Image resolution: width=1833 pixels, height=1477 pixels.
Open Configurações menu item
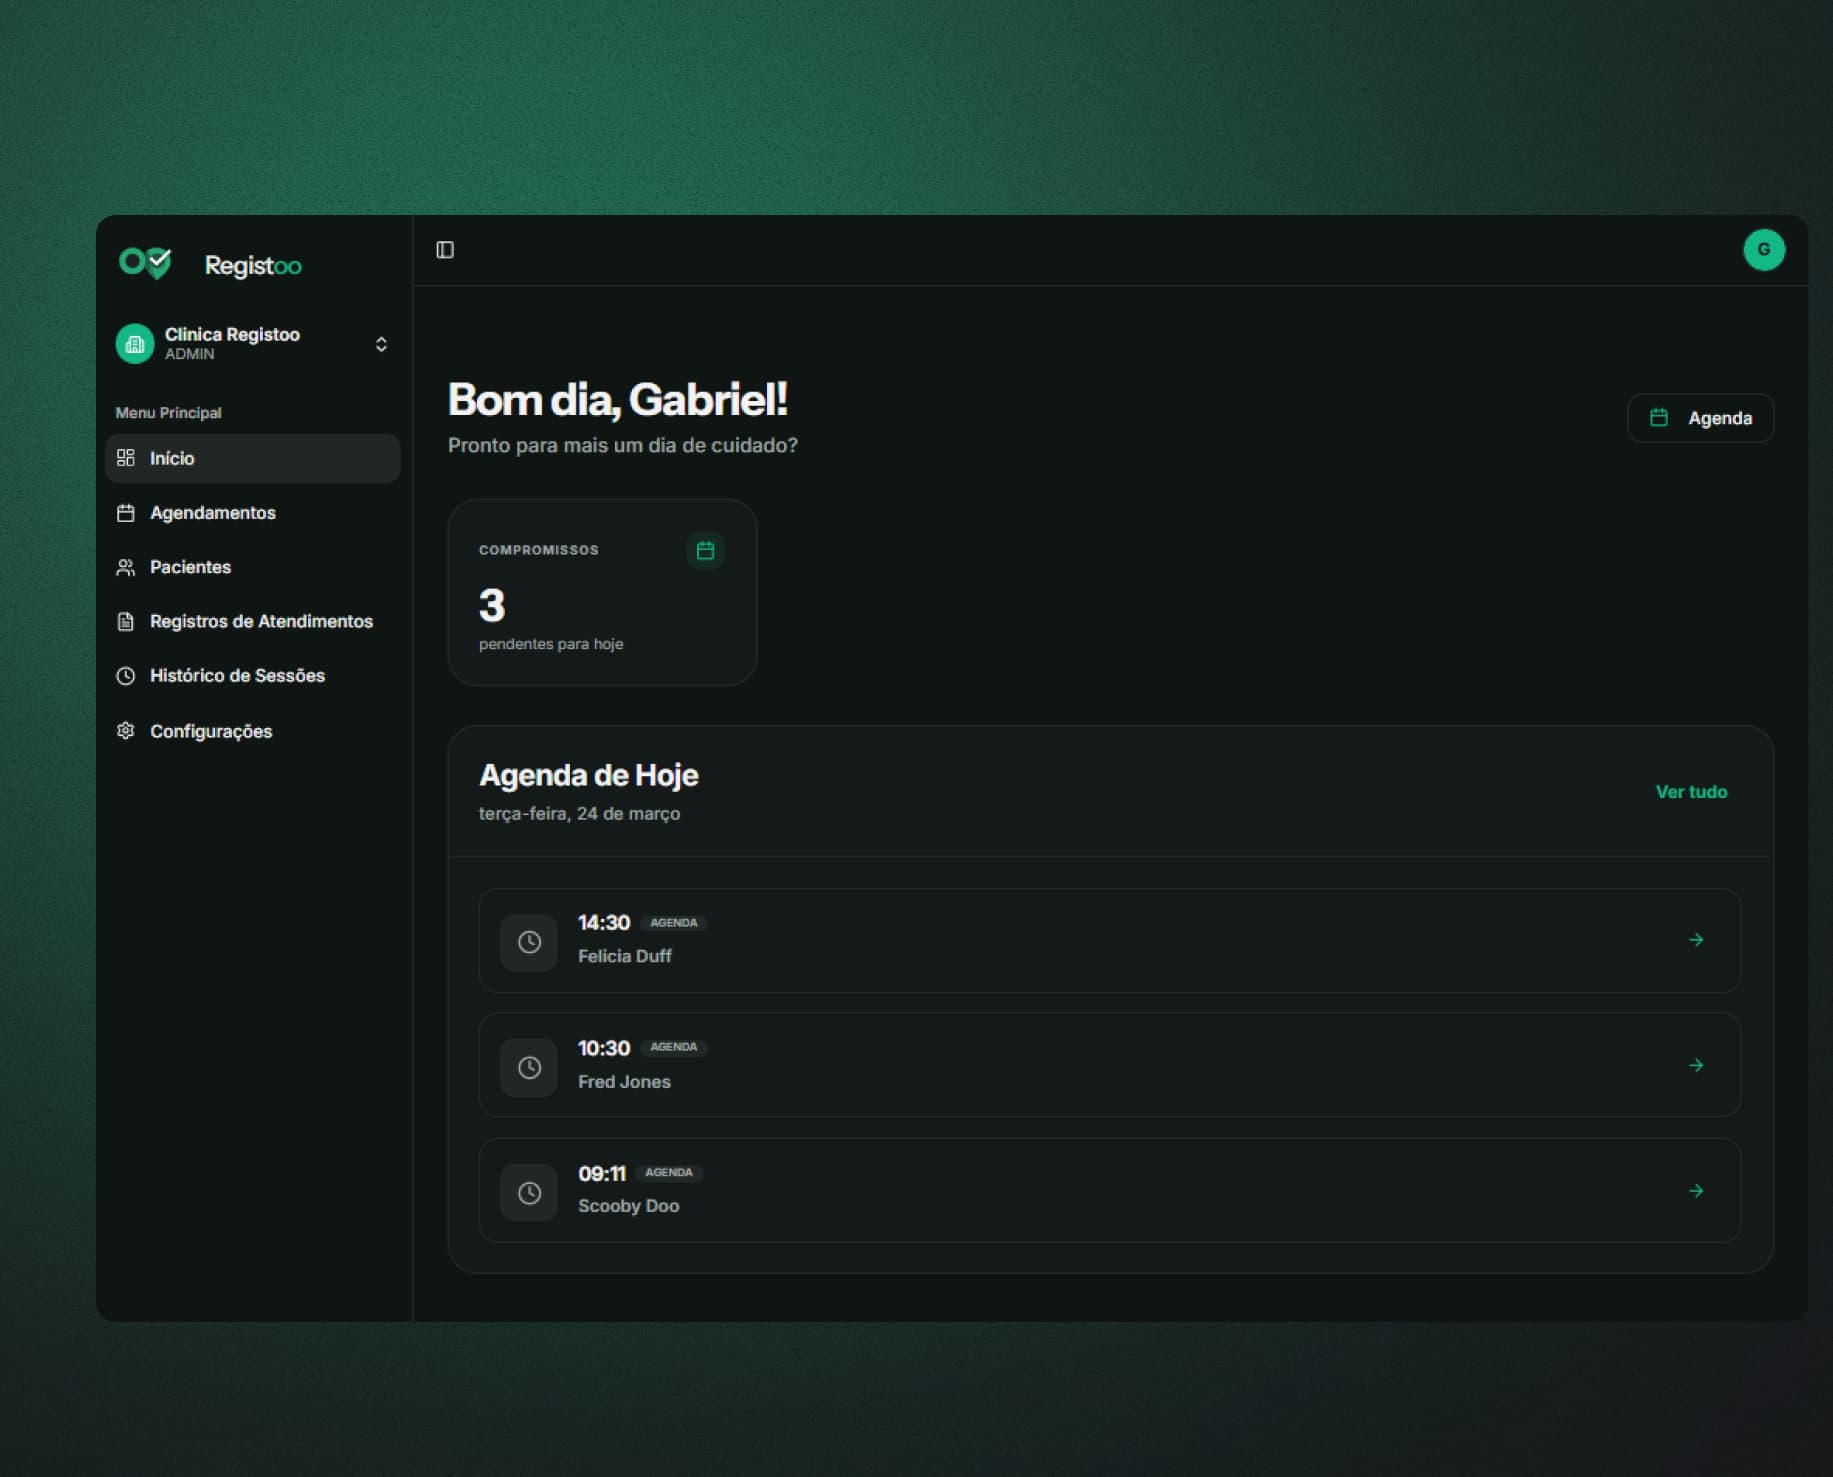253,731
